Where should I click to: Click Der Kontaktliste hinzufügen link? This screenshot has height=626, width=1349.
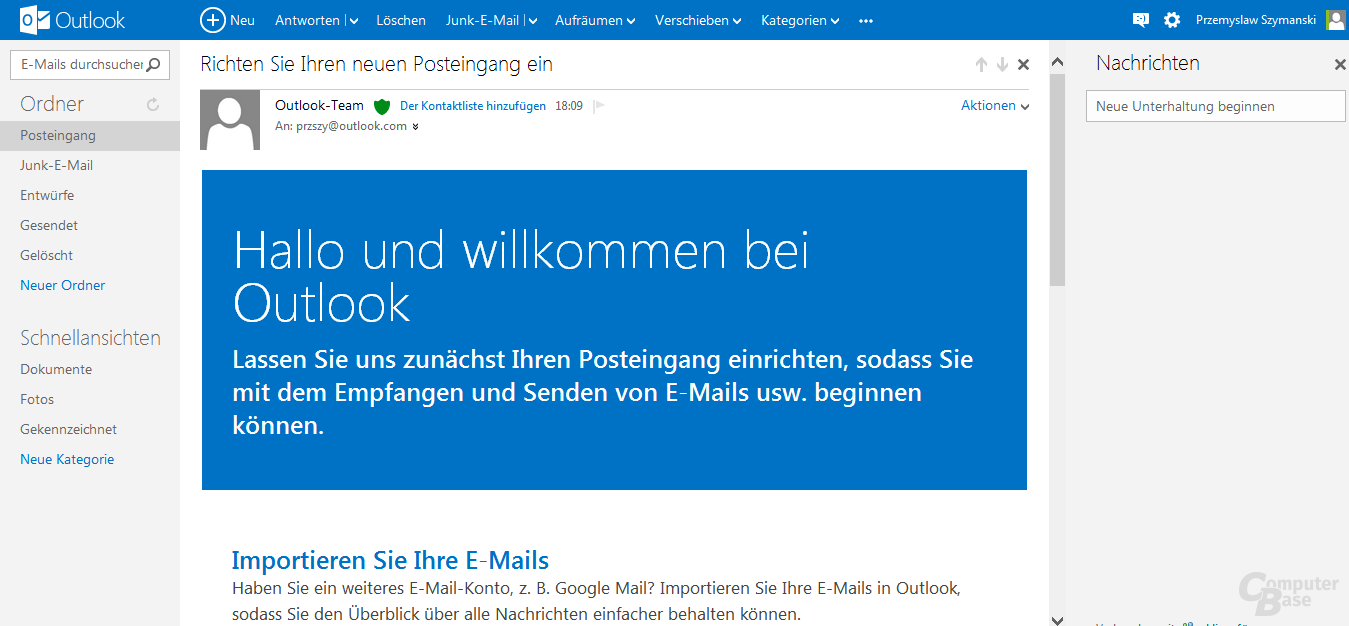[473, 106]
